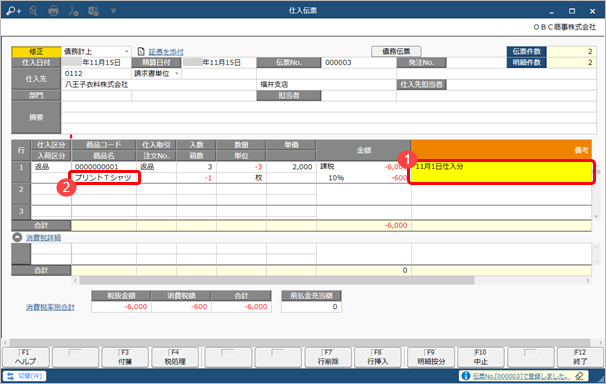
Task: Click the 債務伝票 button
Action: (396, 51)
